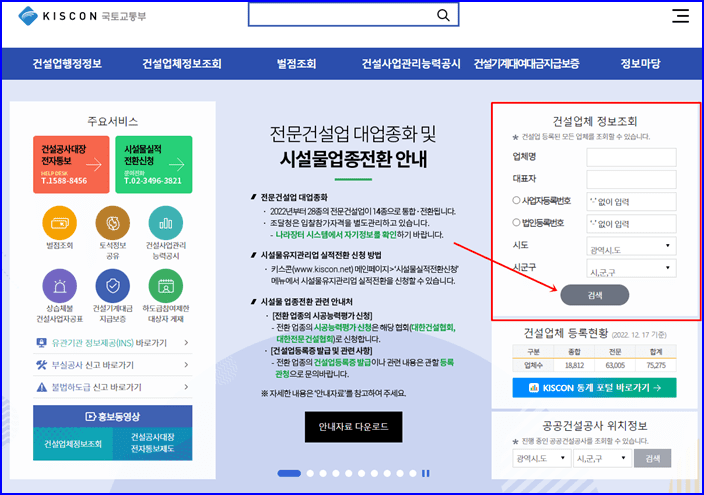Screen dimensions: 704x495
Task: Open the 시도 광역시.도 dropdown
Action: coord(631,246)
